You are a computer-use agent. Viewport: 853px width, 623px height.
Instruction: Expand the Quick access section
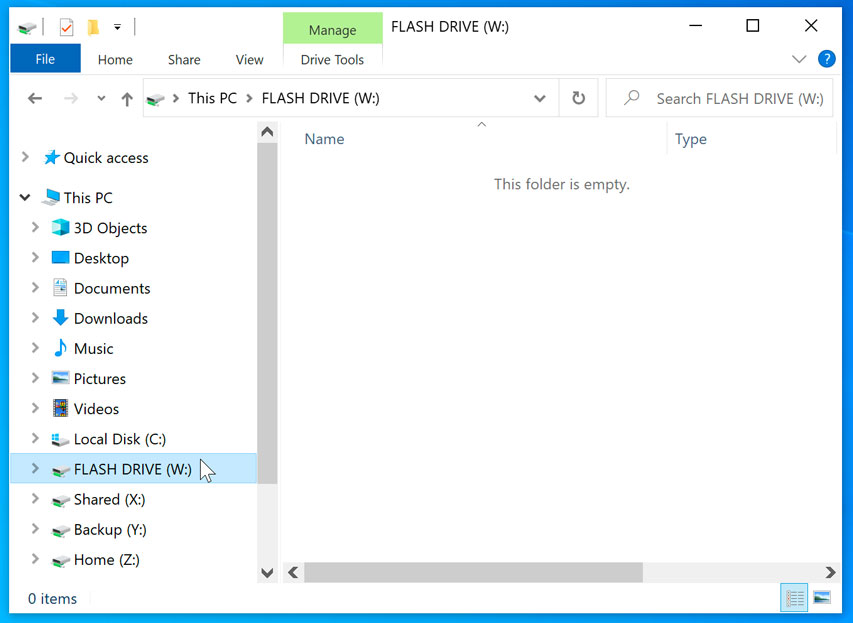(x=24, y=157)
